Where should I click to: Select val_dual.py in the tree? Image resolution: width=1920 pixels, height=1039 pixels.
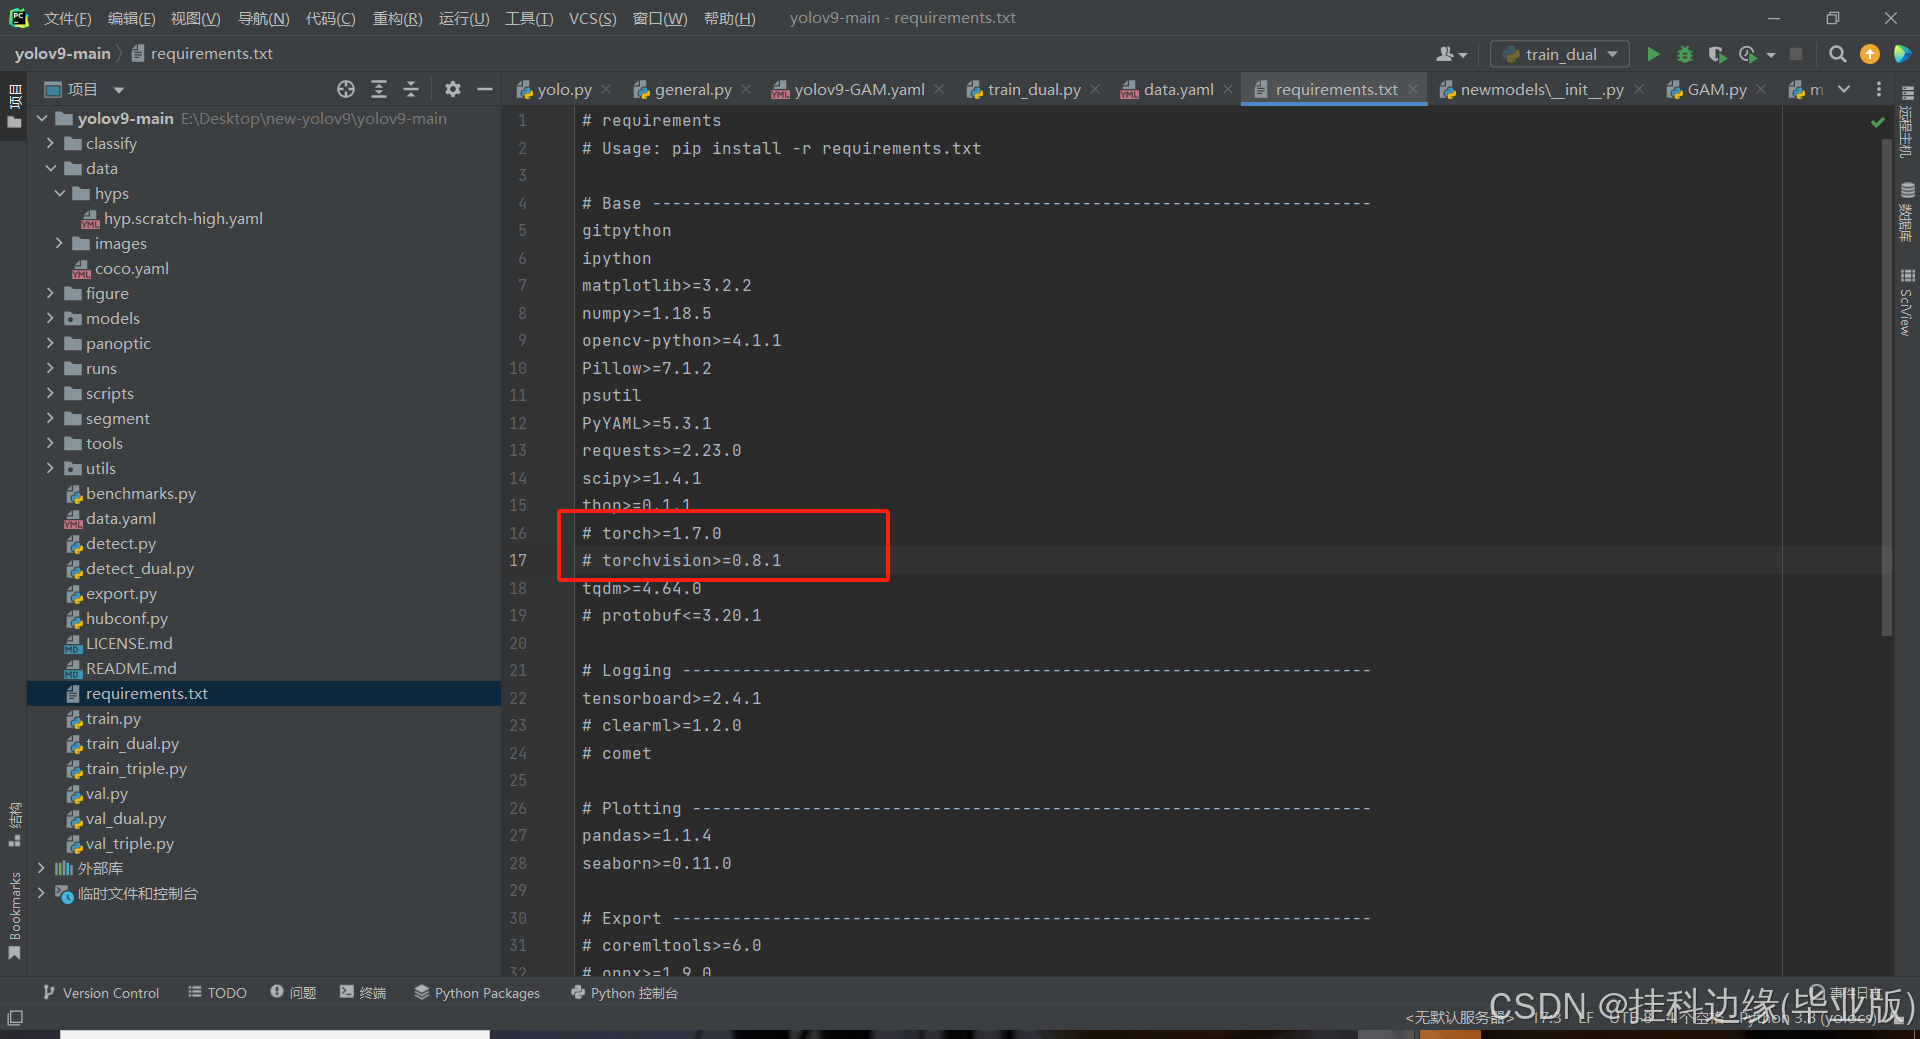coord(125,819)
